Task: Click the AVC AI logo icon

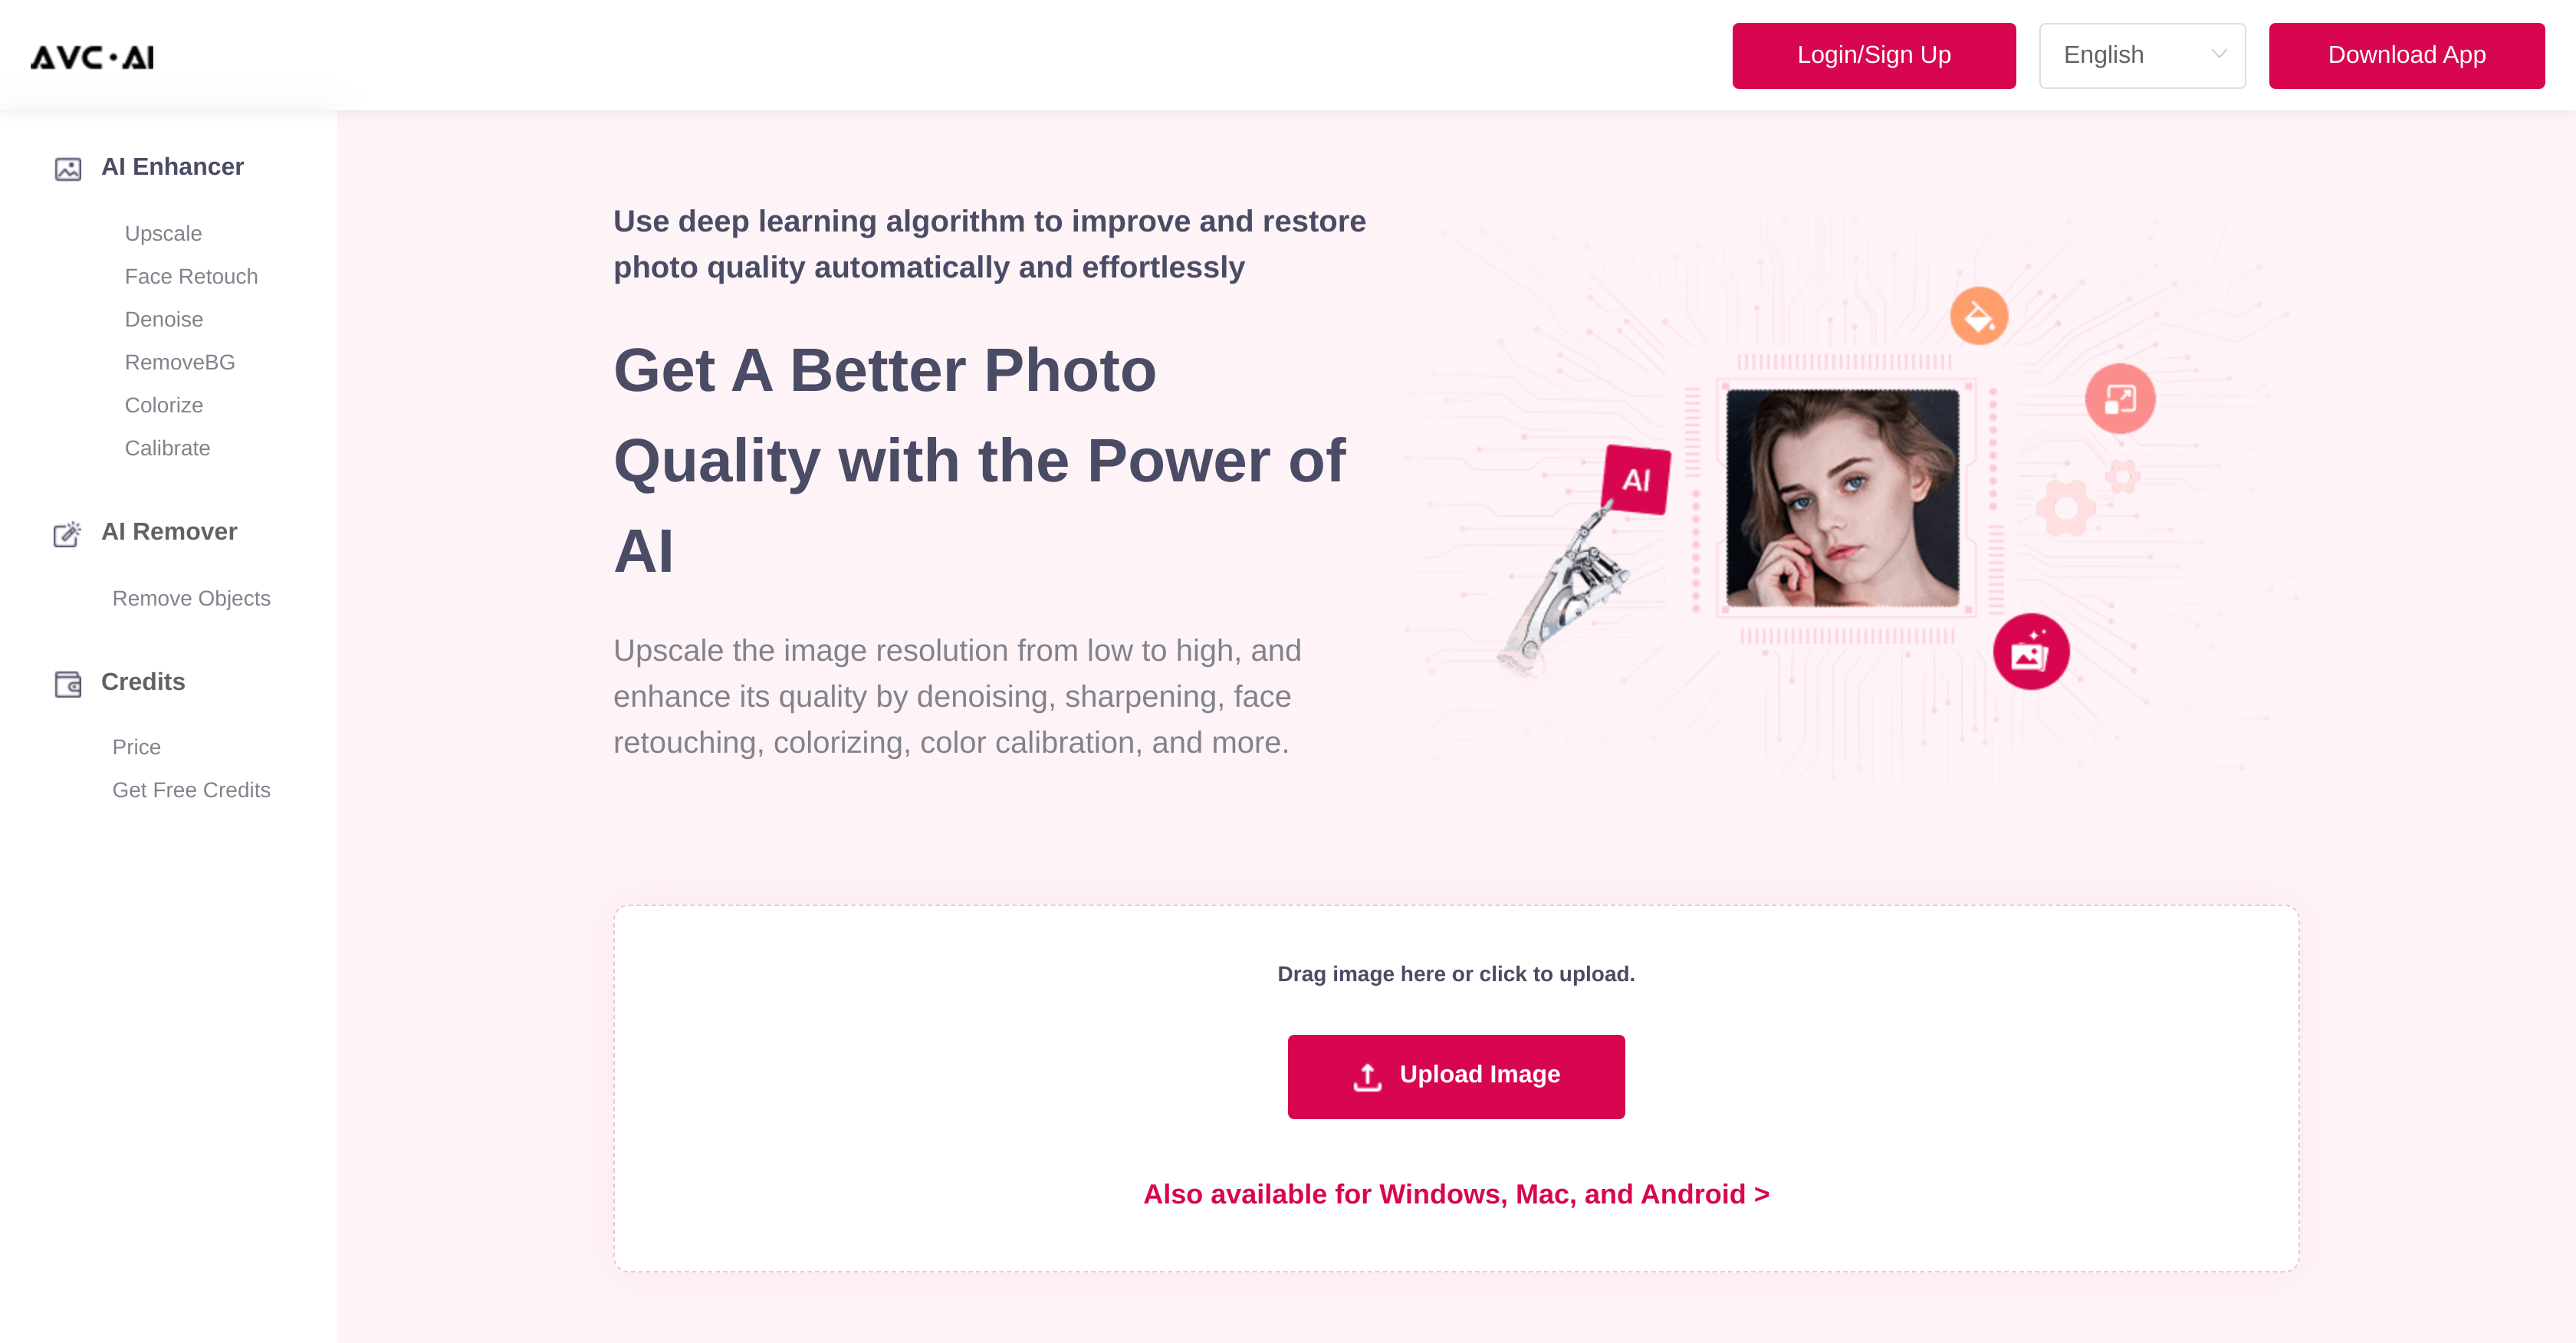Action: click(x=92, y=56)
